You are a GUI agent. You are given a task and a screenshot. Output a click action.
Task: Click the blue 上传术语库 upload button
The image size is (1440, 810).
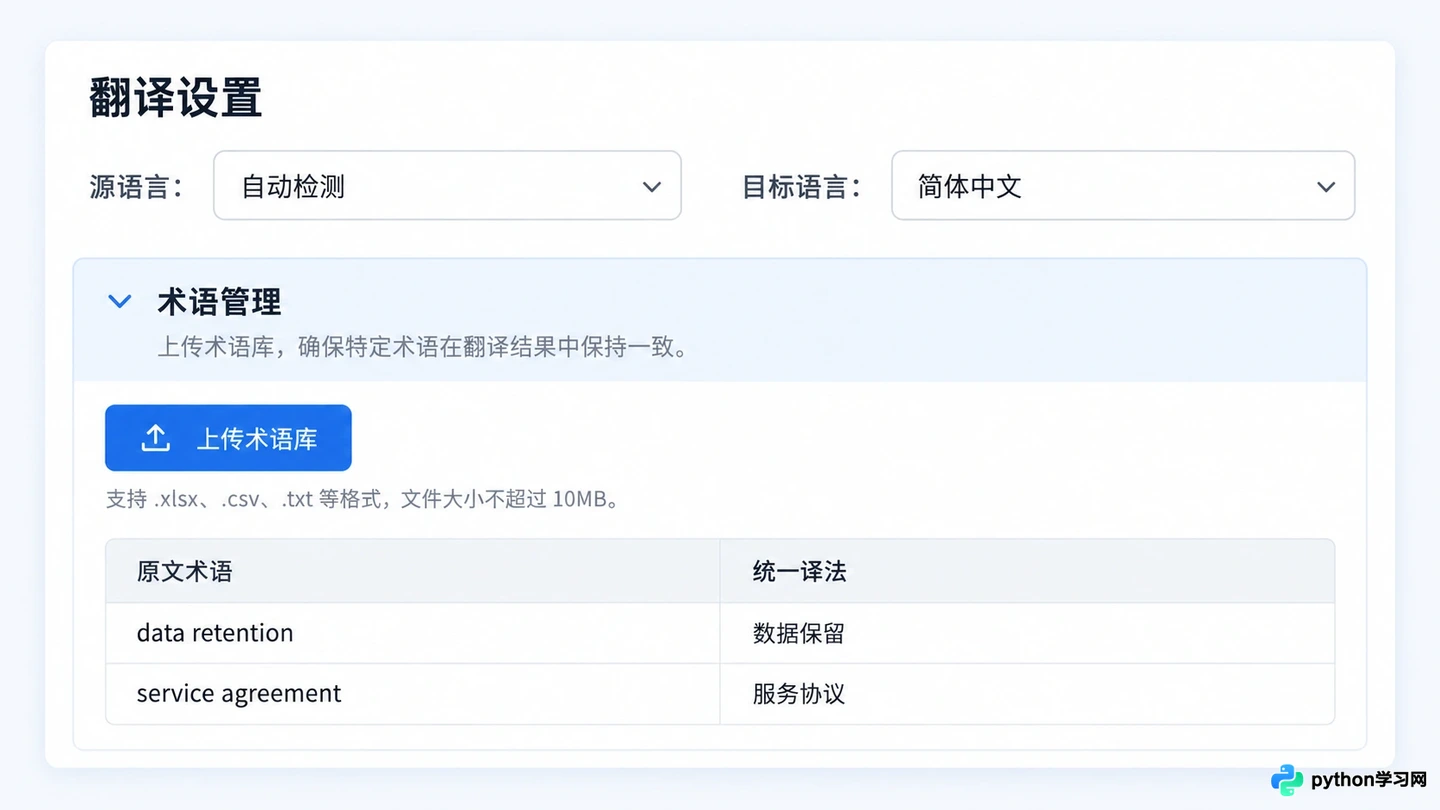pyautogui.click(x=228, y=438)
